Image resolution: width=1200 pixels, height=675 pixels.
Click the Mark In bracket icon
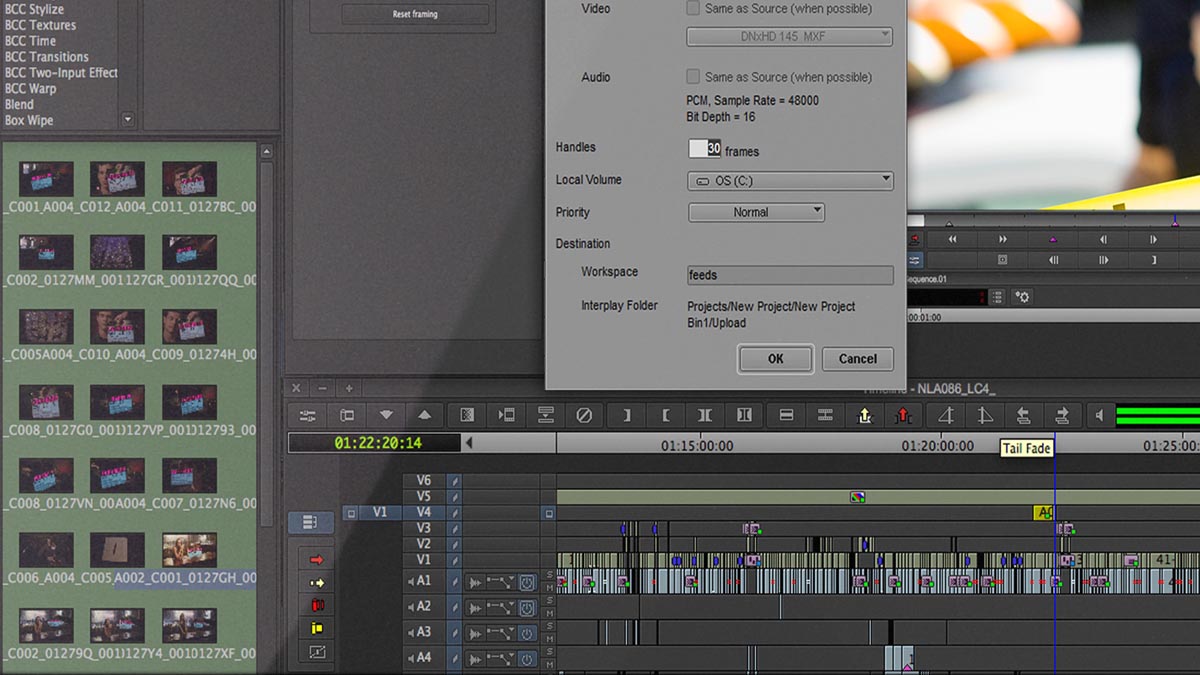pyautogui.click(x=666, y=415)
